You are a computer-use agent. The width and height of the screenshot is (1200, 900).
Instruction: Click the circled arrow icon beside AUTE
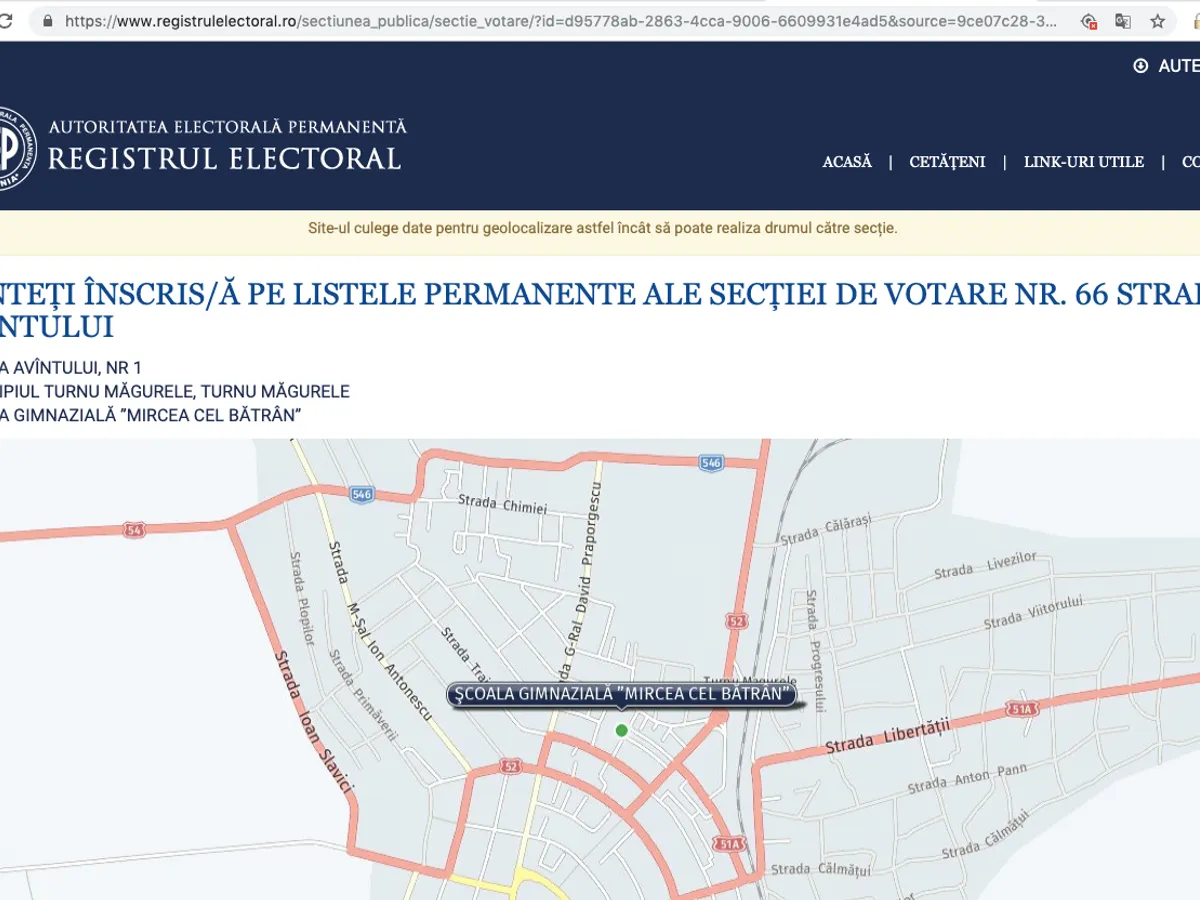pyautogui.click(x=1140, y=66)
